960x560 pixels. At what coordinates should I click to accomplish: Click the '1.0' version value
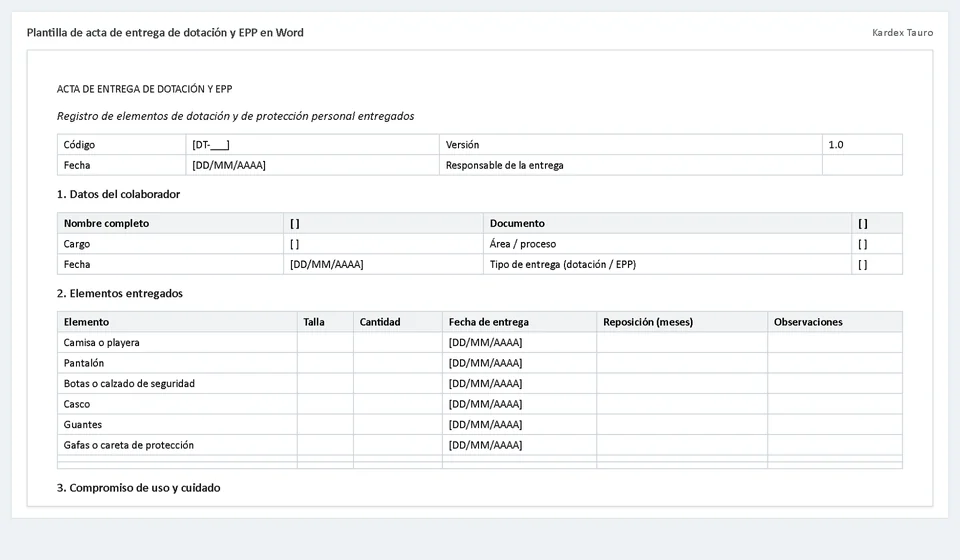click(836, 145)
